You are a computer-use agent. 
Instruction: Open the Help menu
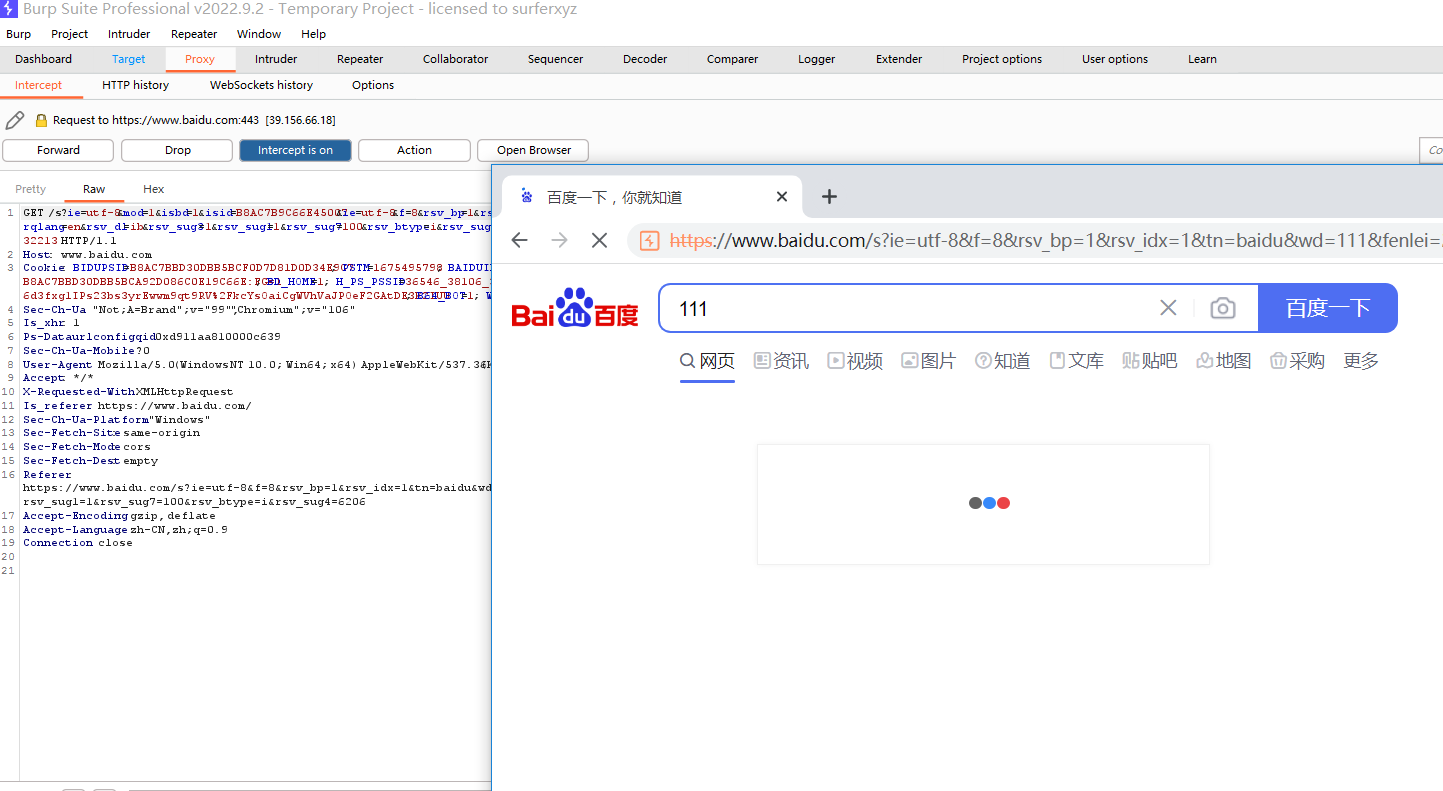coord(314,34)
